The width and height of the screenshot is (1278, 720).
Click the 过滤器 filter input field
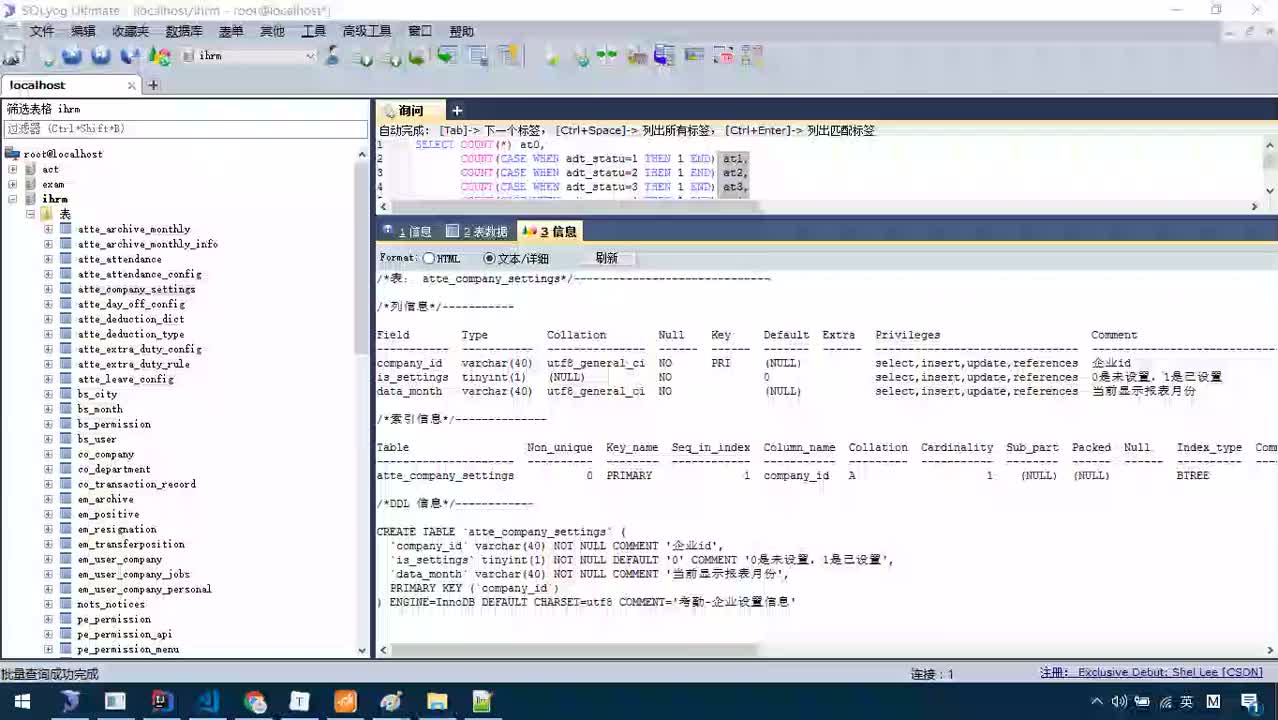tap(186, 129)
